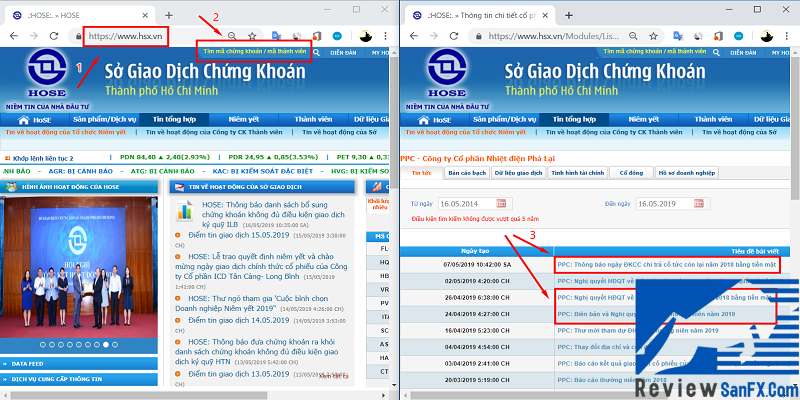Bookmark the PPC detail page with the star
800x400 pixels.
pos(653,36)
